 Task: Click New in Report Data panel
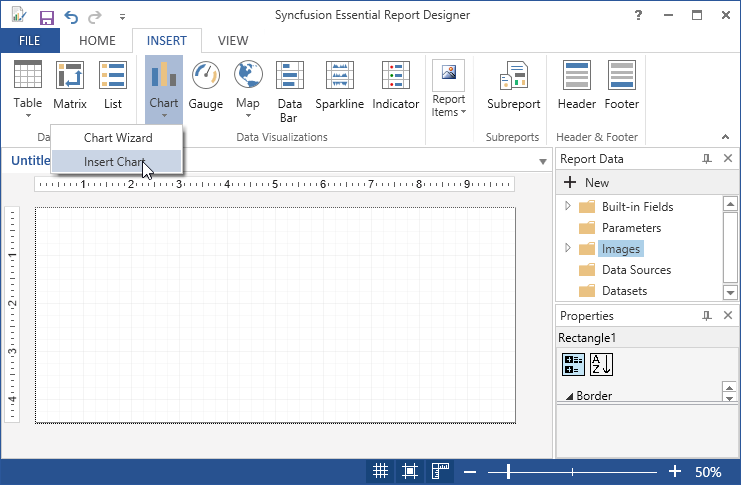587,183
